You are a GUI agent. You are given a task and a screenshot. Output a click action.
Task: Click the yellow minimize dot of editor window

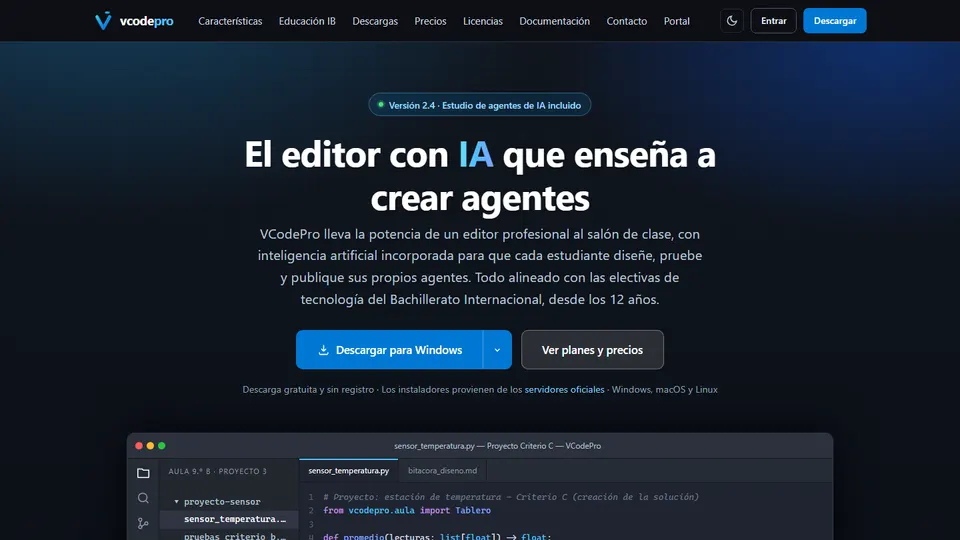pos(150,446)
